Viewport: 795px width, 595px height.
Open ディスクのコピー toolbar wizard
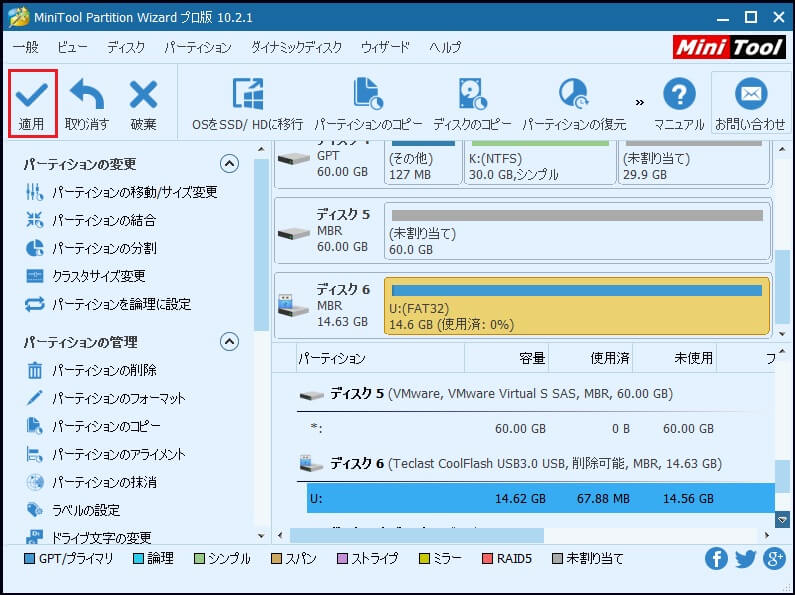coord(472,104)
